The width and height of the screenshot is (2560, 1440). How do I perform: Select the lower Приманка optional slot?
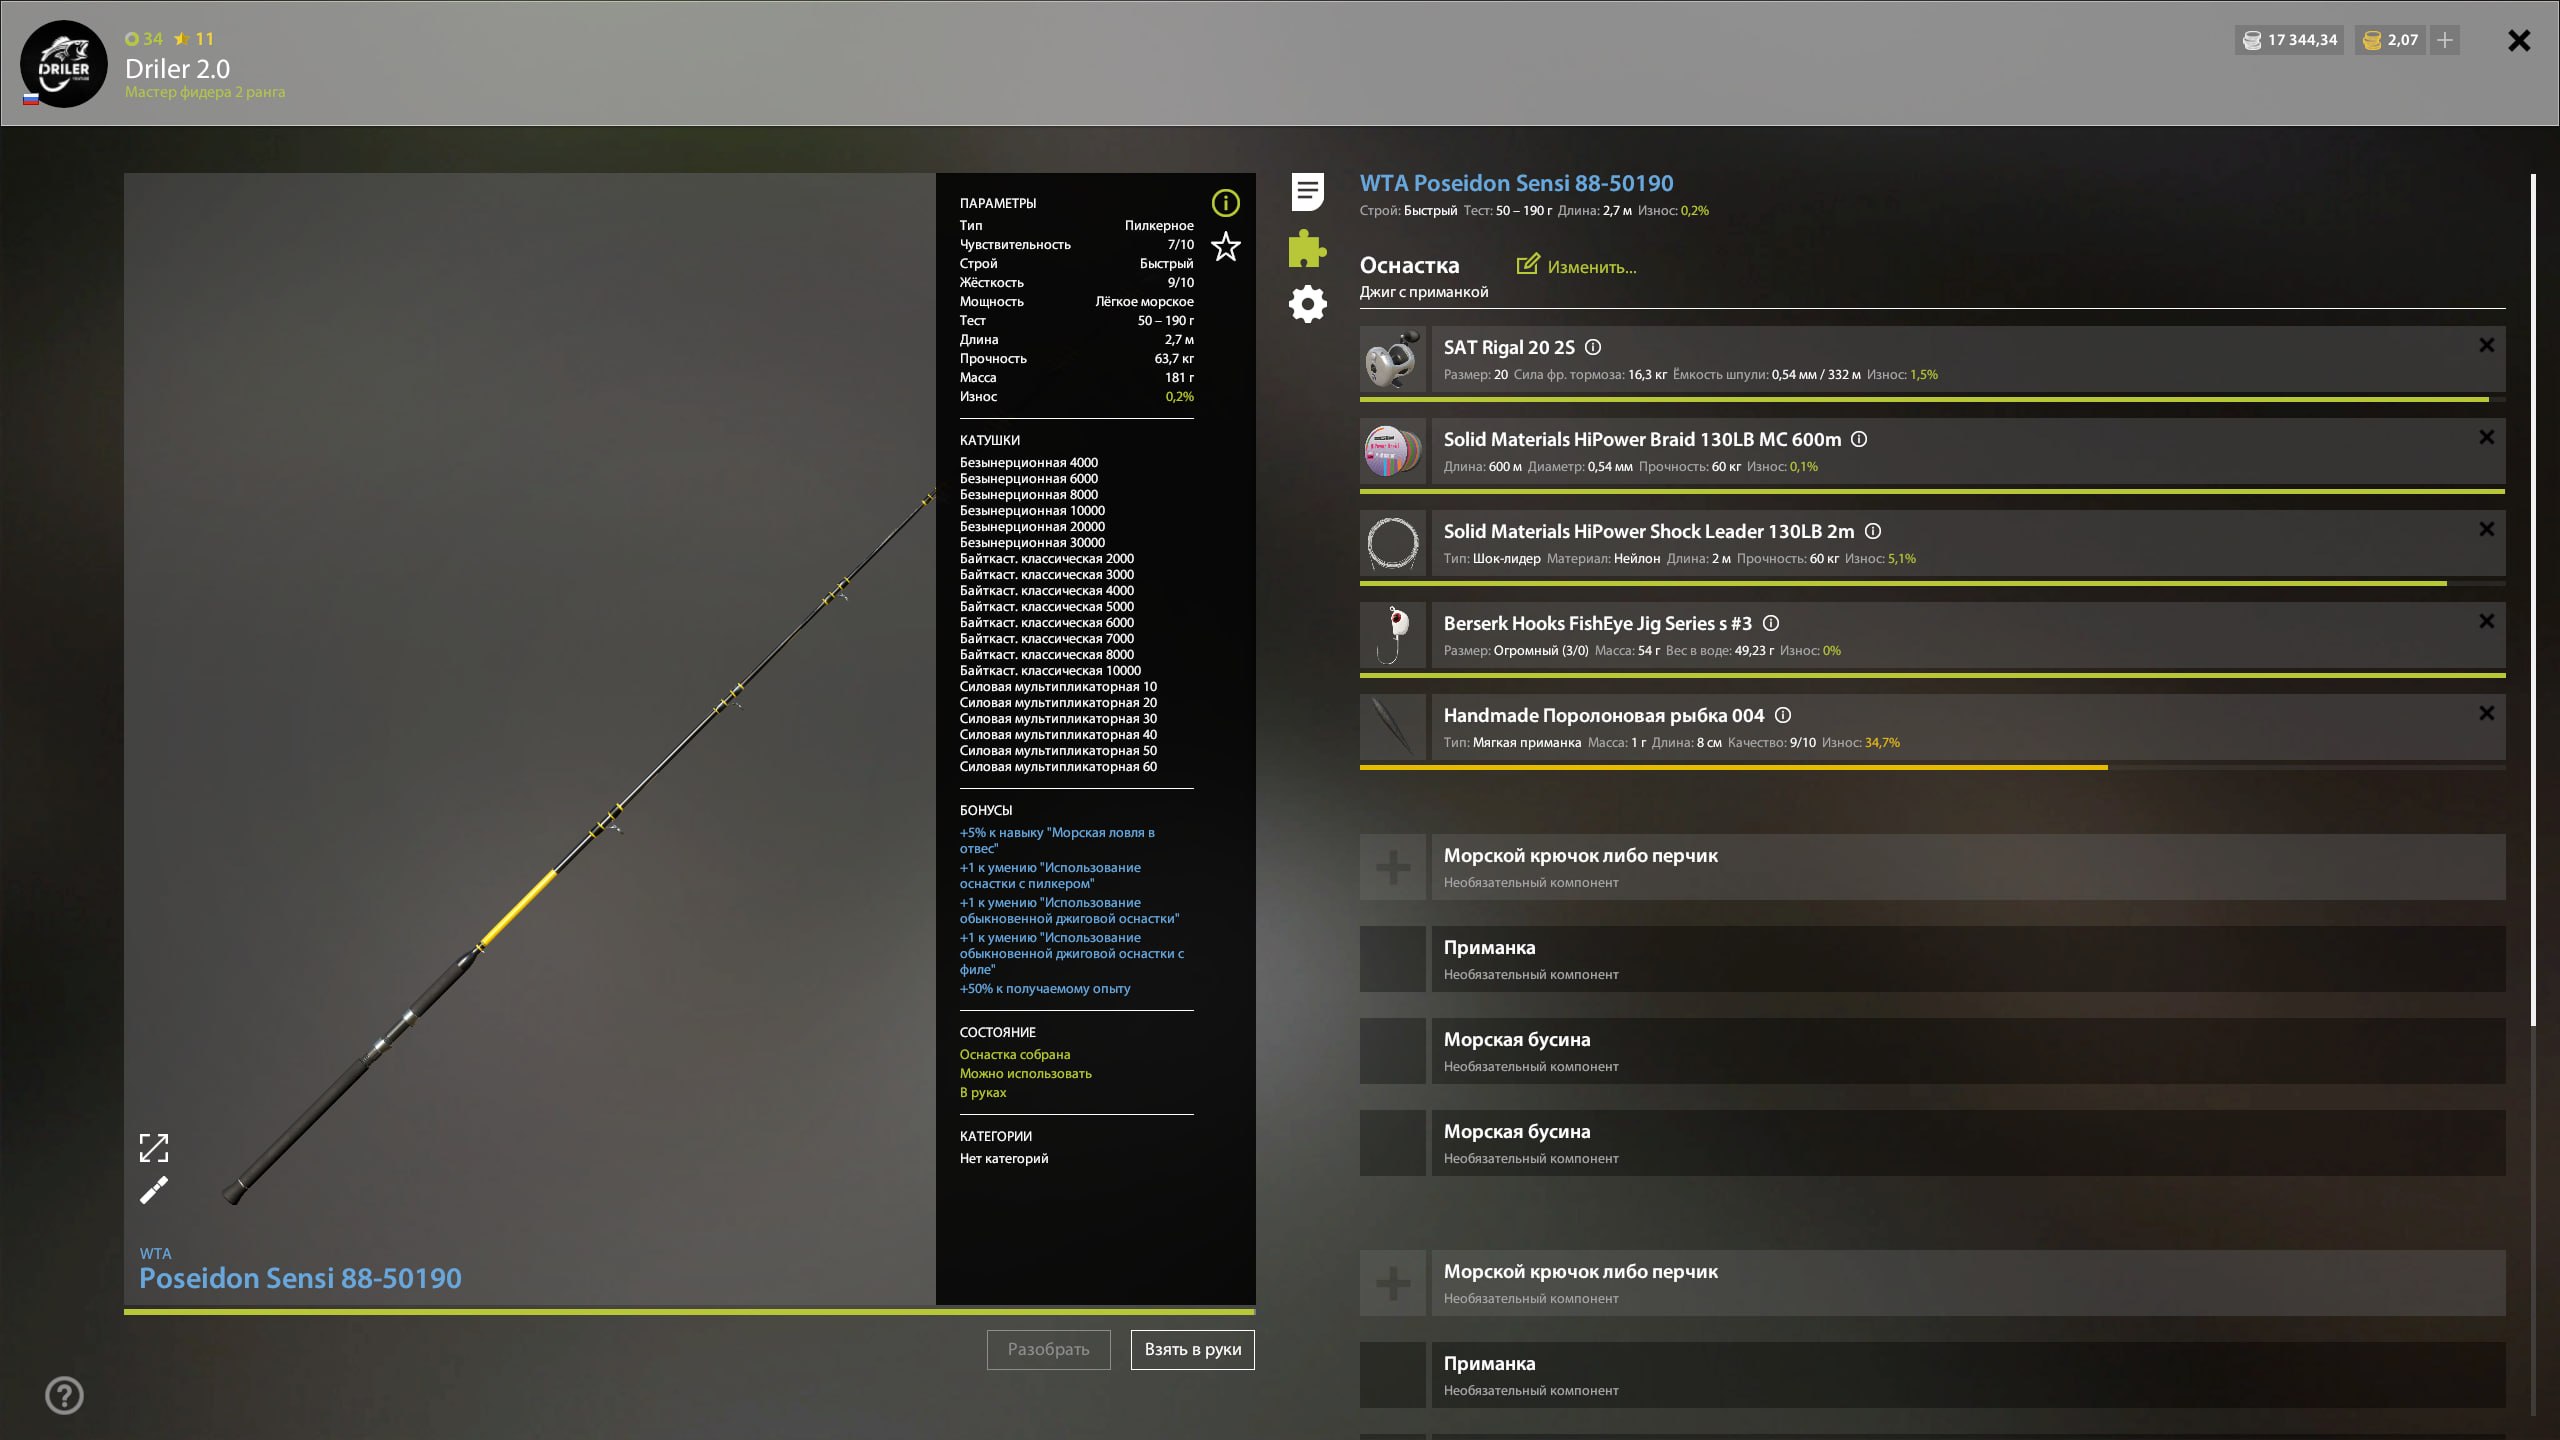(x=1932, y=1375)
